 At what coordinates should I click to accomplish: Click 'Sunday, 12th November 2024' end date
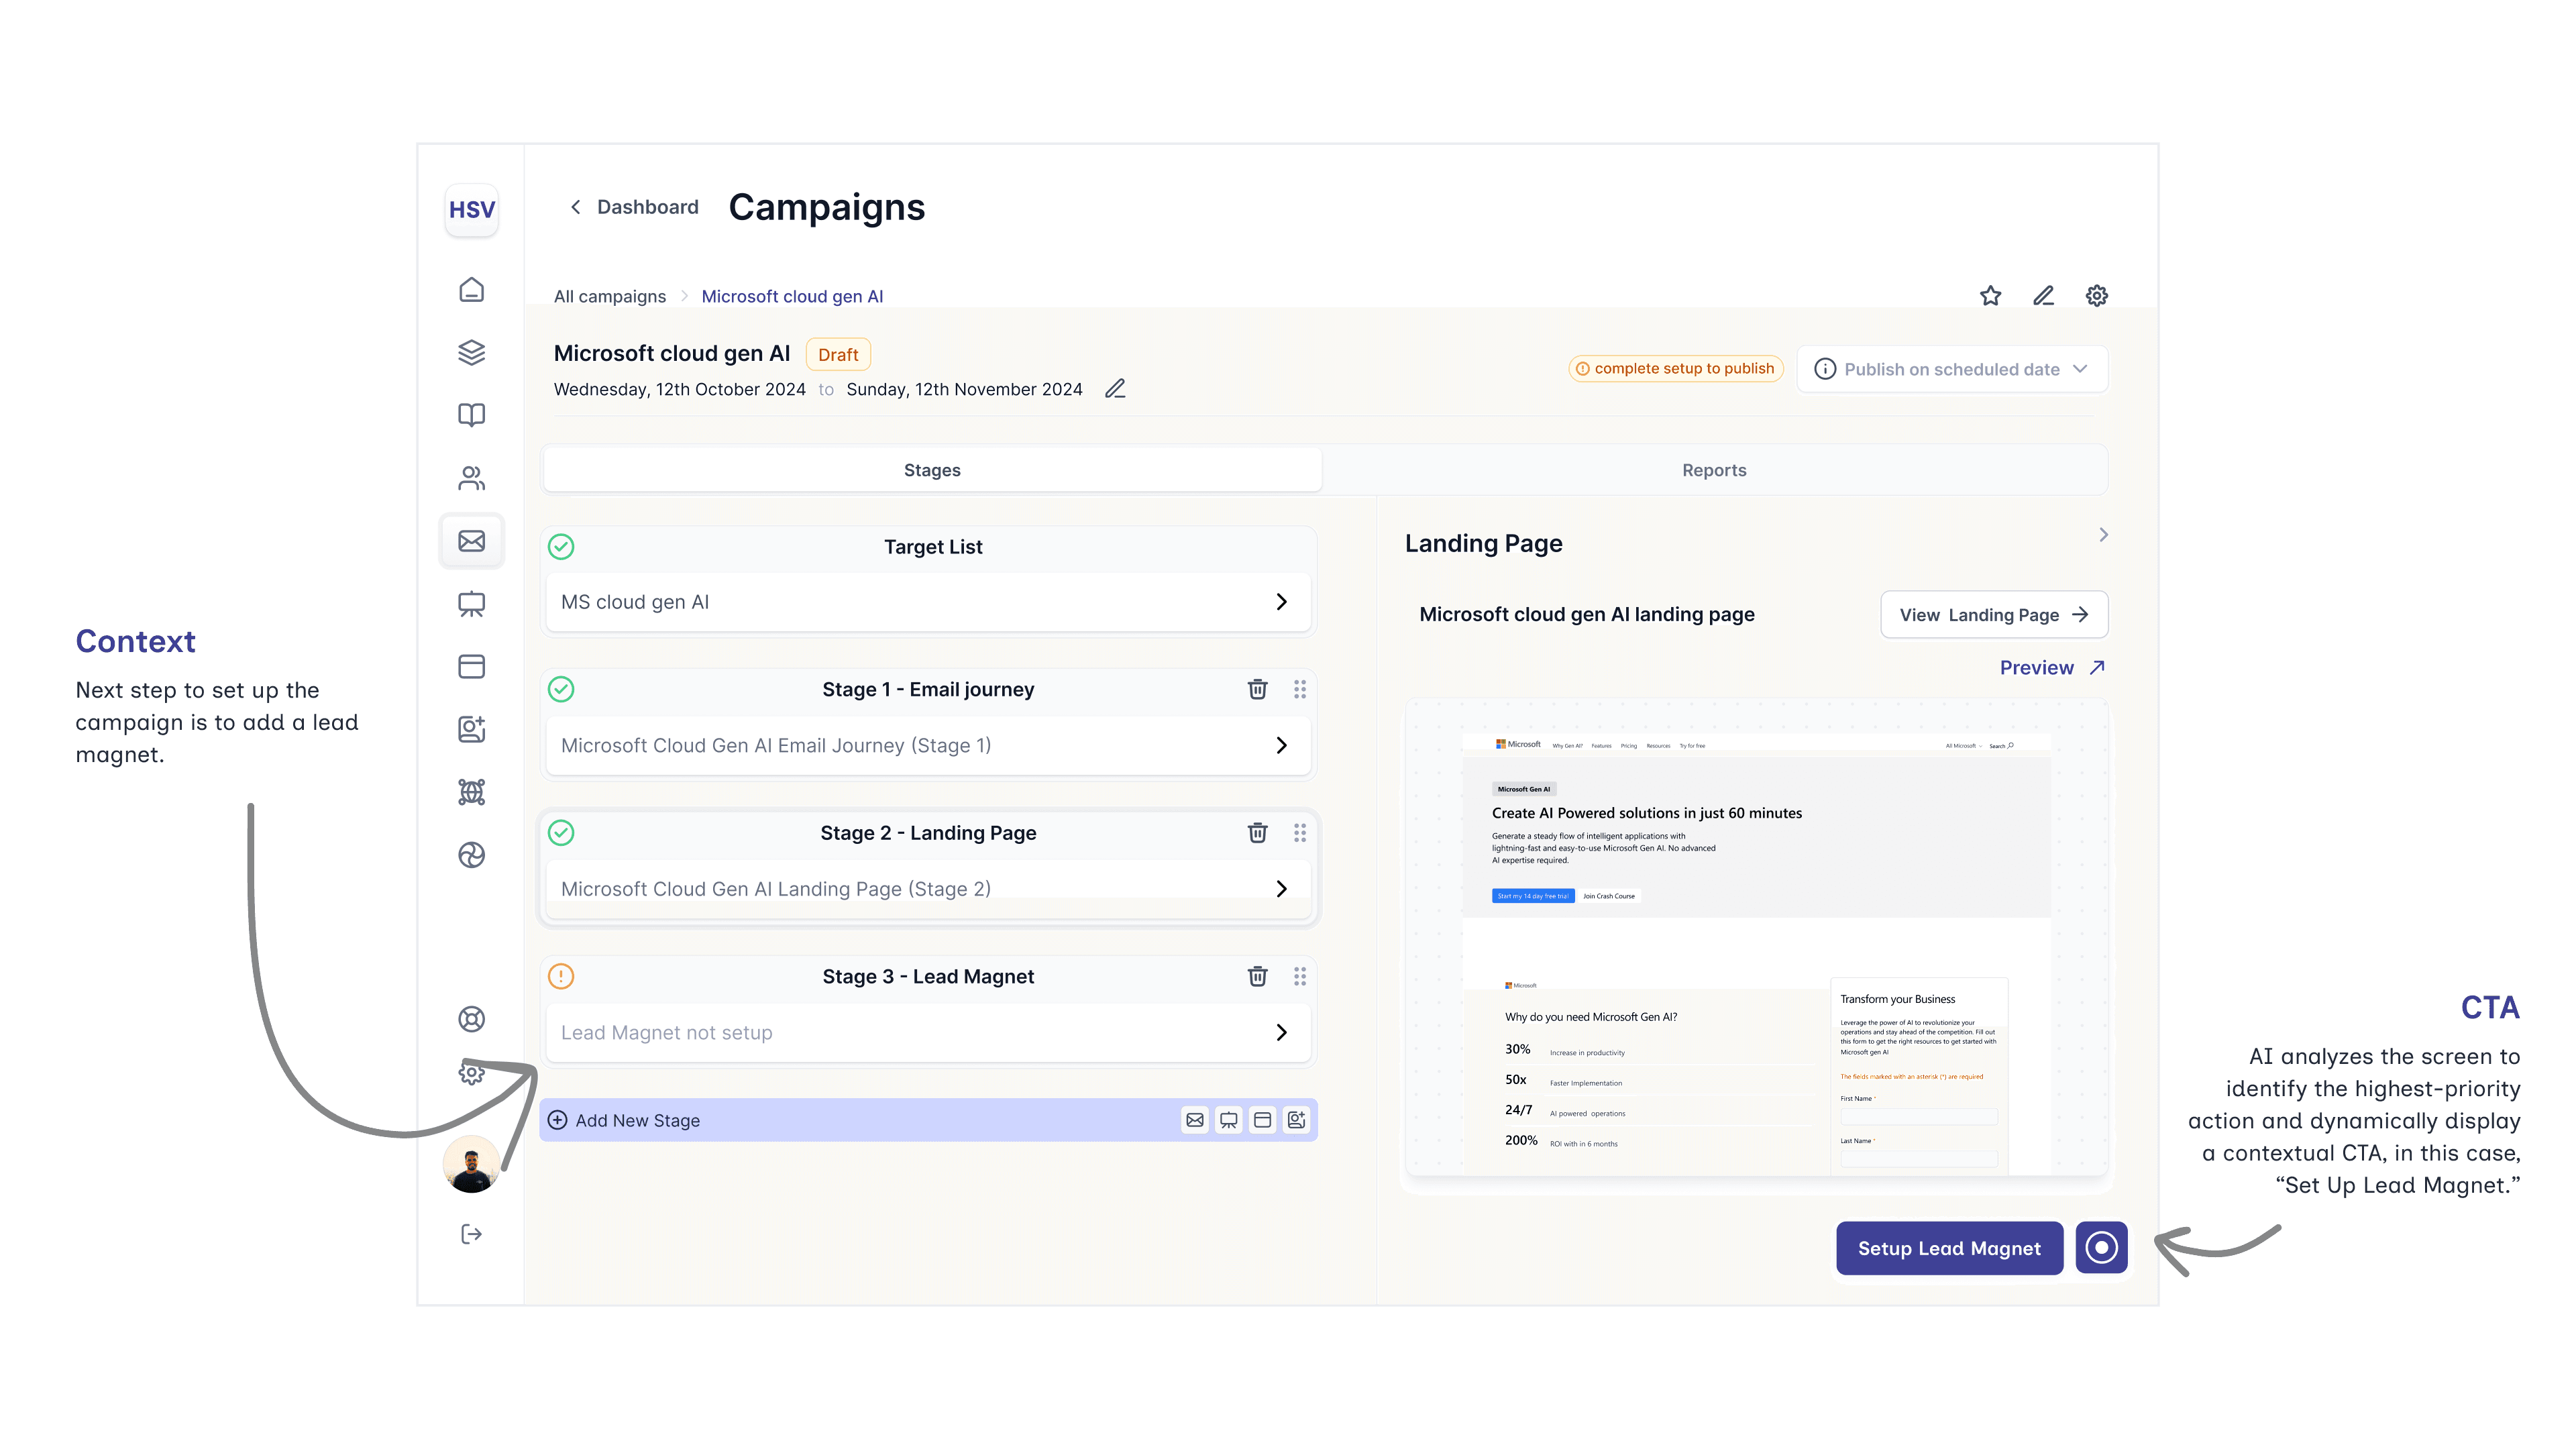(964, 389)
